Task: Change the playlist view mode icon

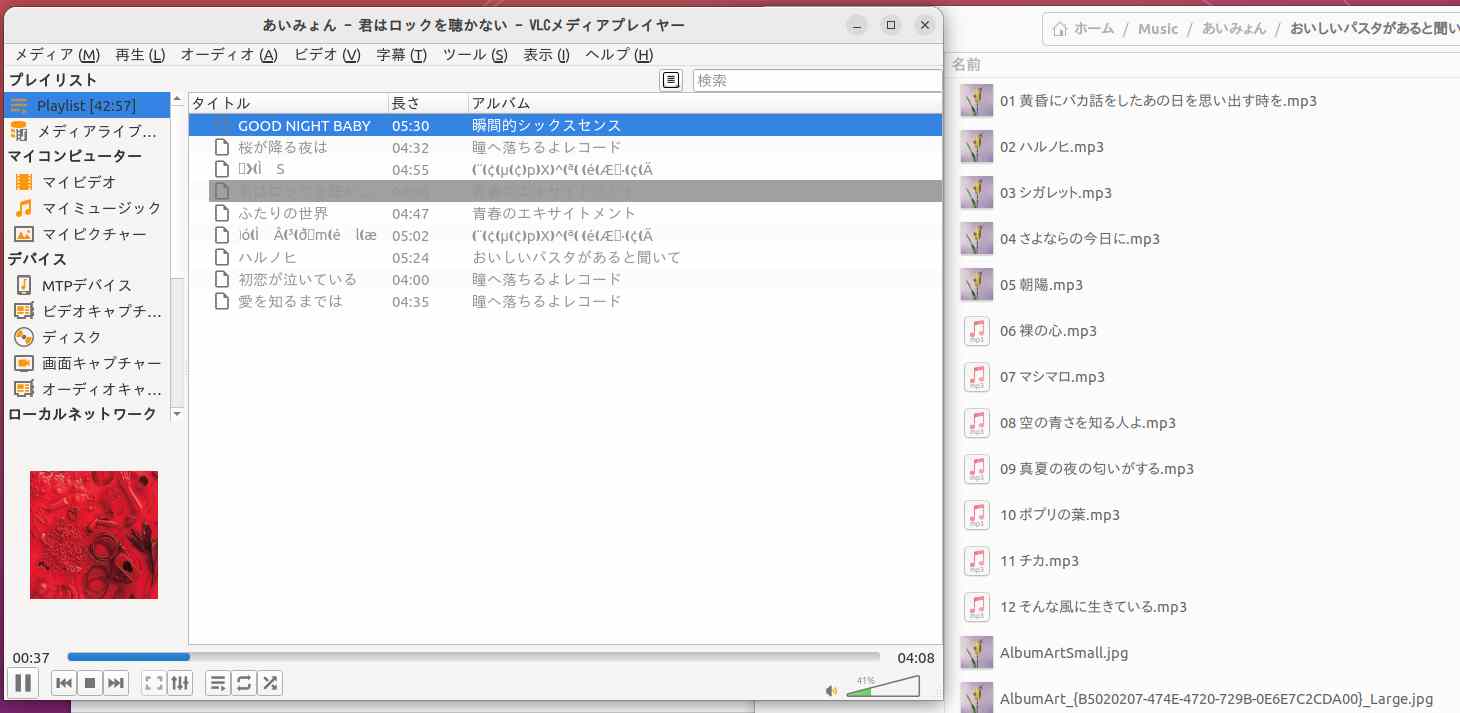Action: tap(671, 80)
